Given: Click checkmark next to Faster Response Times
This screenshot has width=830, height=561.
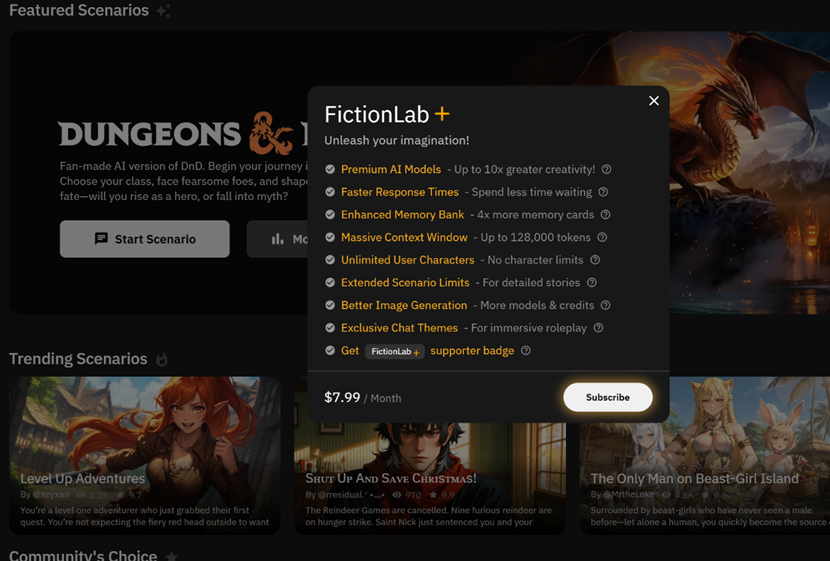Looking at the screenshot, I should coord(330,192).
